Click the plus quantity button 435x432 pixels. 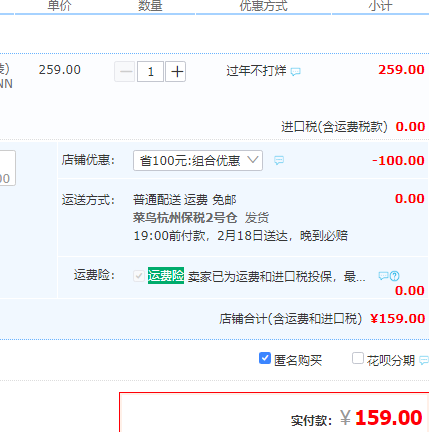pyautogui.click(x=176, y=71)
